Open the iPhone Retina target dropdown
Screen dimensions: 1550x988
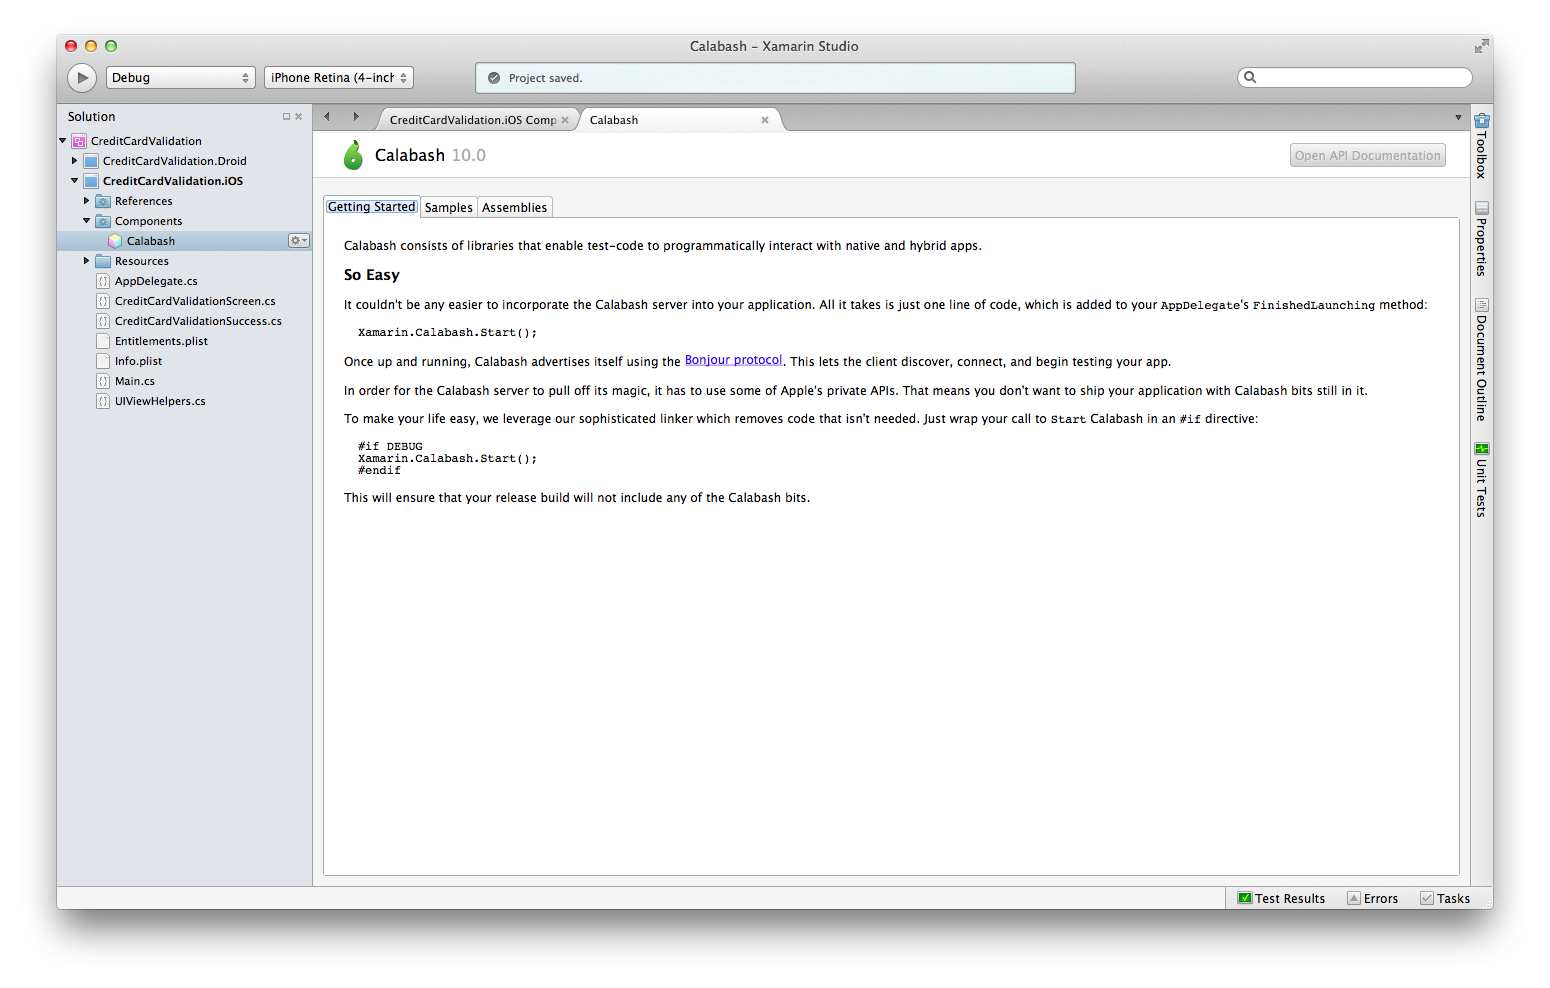coord(338,78)
